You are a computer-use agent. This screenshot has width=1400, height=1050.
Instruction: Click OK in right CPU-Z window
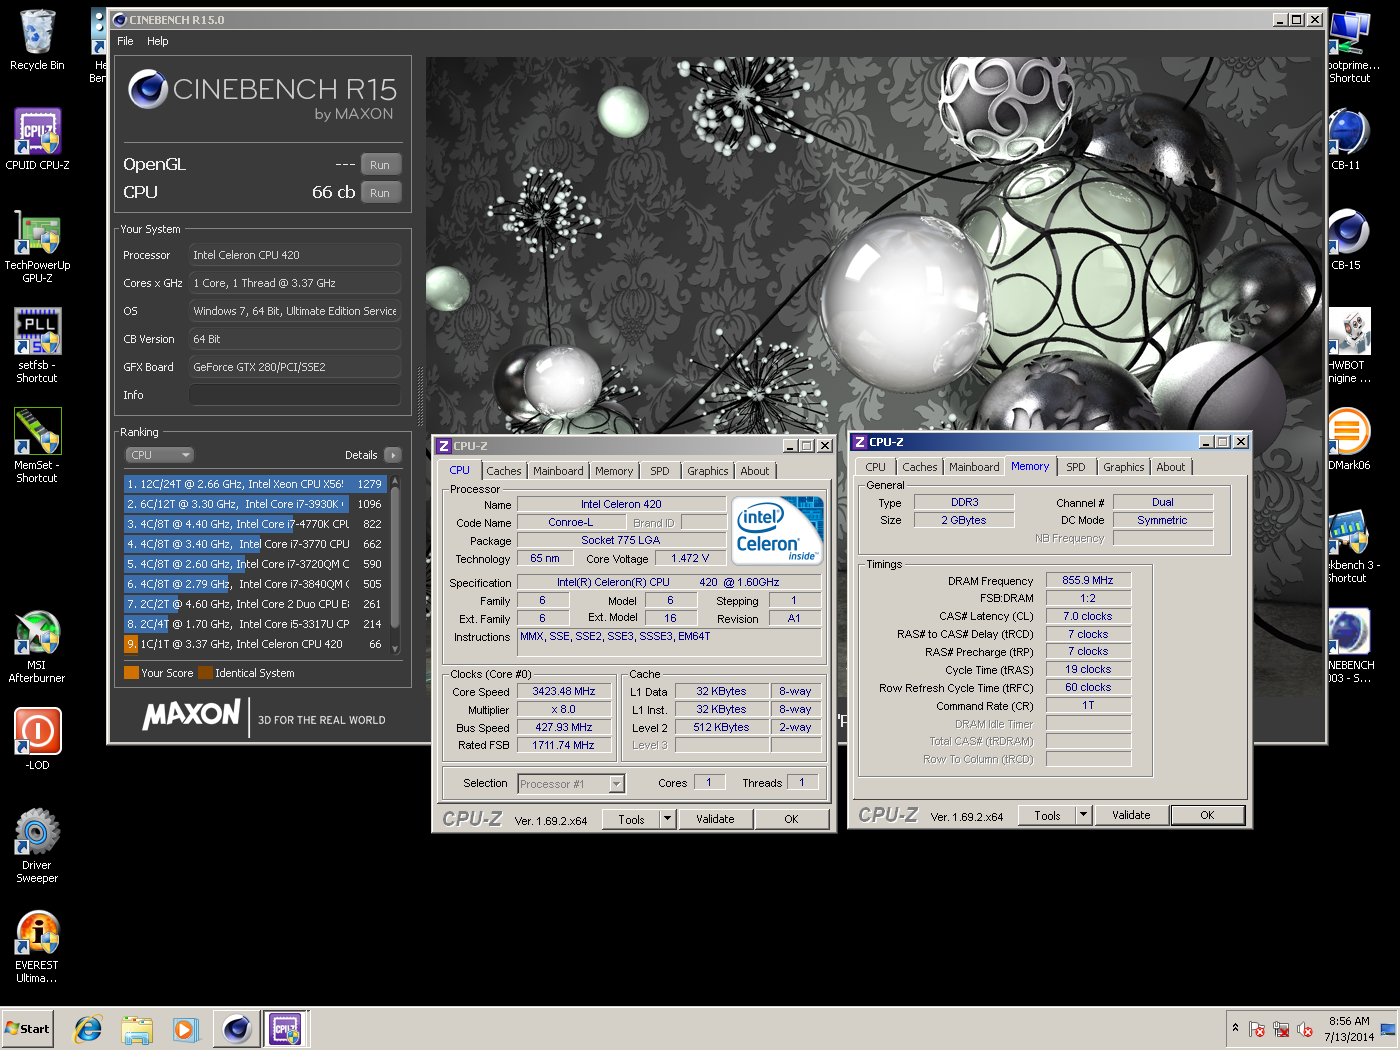1207,815
